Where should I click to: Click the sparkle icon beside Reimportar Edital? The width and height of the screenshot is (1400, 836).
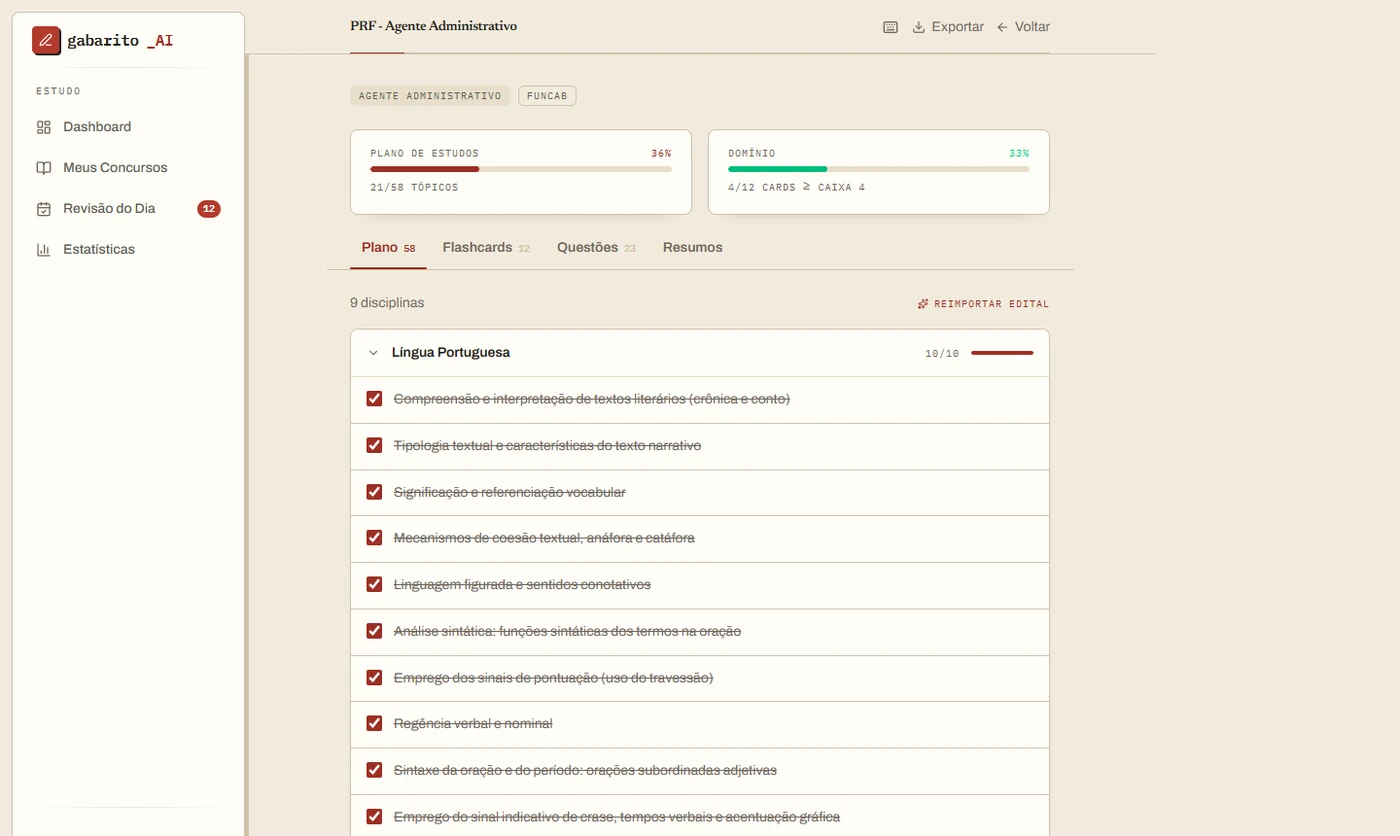(923, 304)
